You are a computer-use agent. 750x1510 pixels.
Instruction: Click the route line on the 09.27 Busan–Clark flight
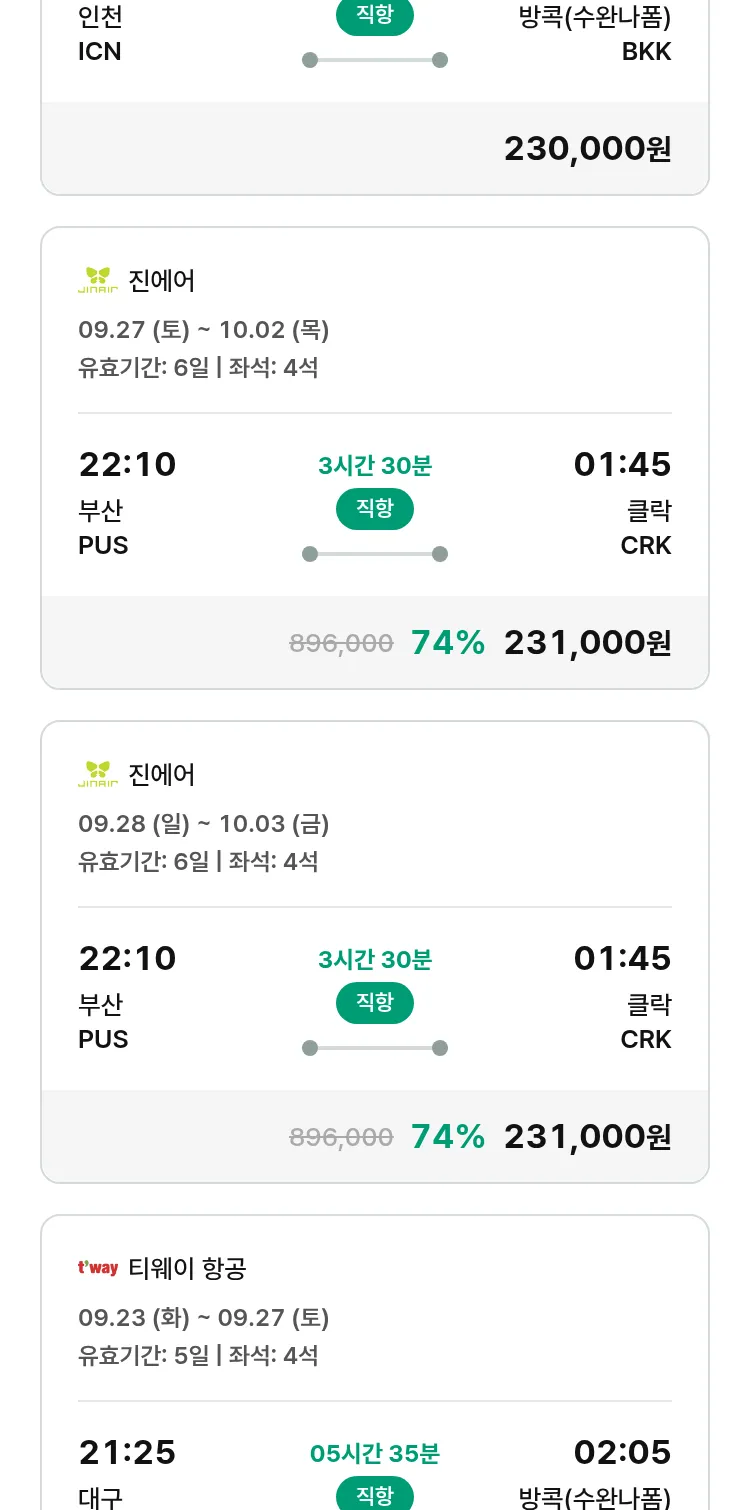375,554
